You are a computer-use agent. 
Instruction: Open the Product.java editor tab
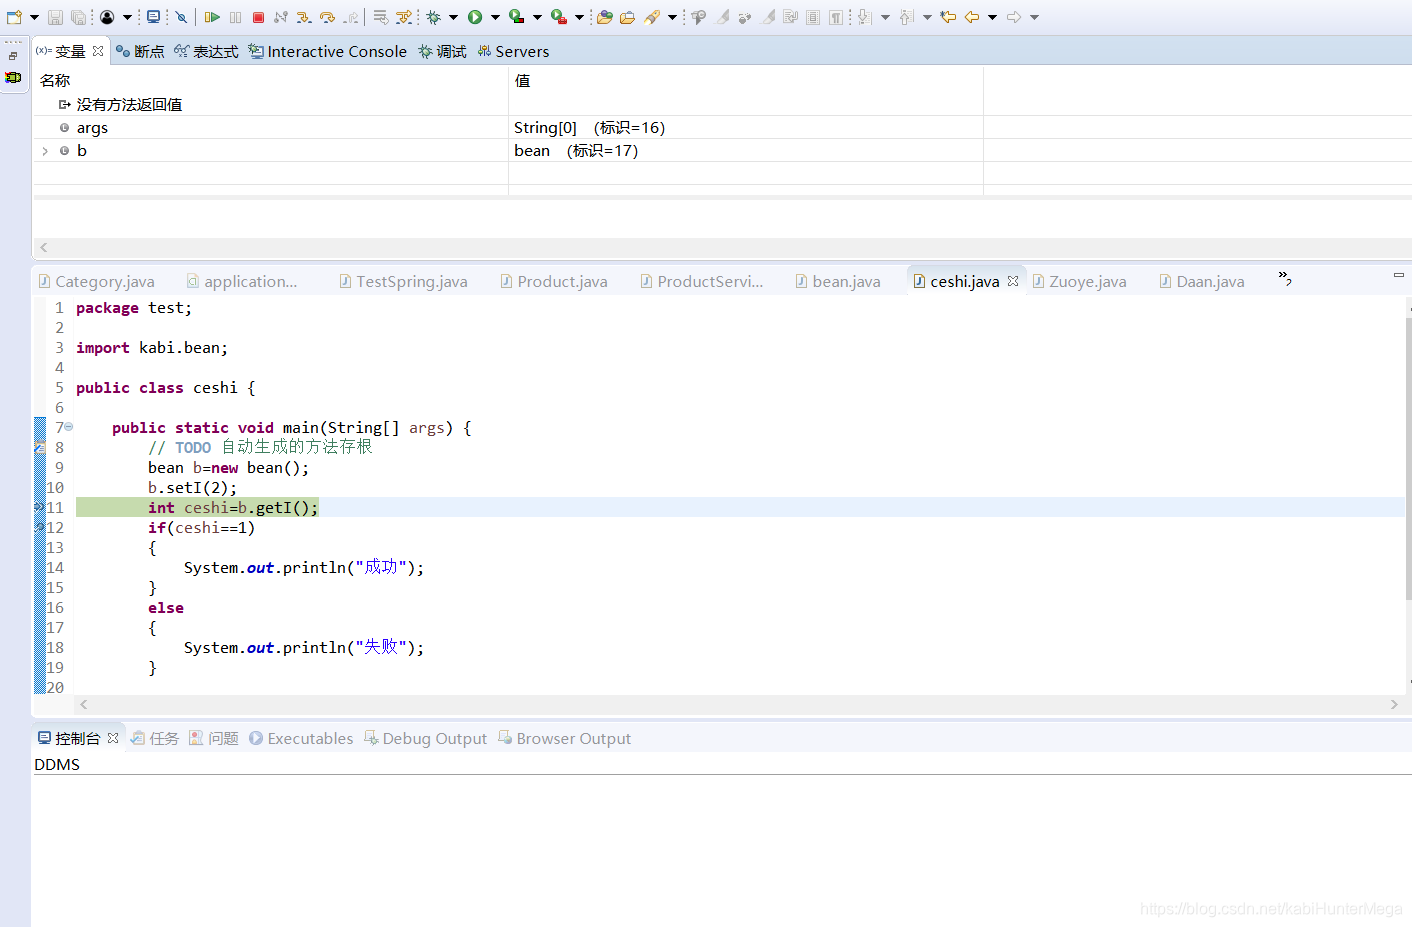point(554,282)
